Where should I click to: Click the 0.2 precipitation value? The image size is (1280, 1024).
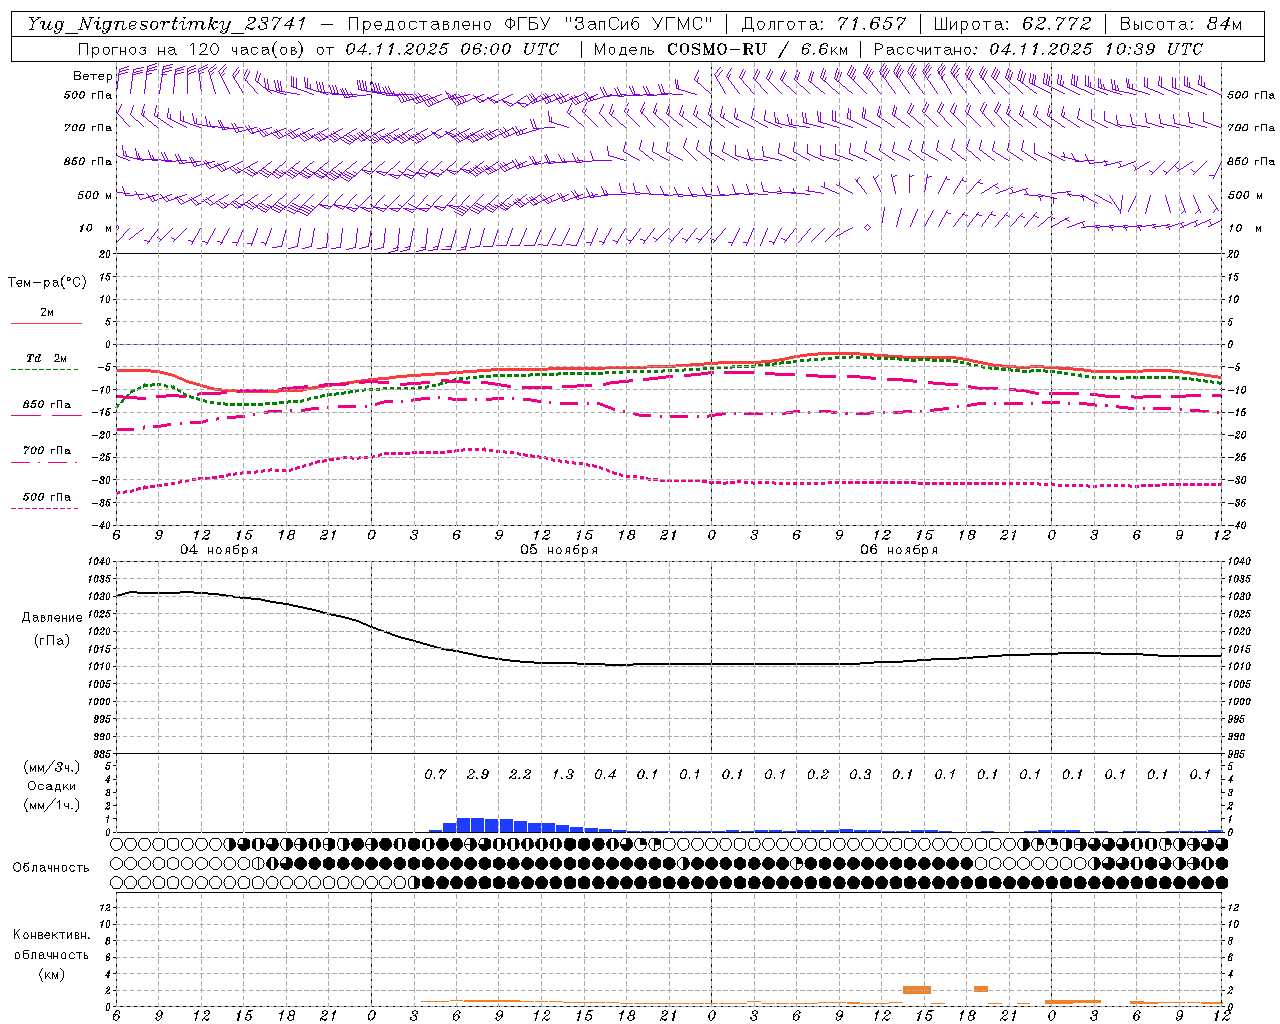click(x=818, y=774)
